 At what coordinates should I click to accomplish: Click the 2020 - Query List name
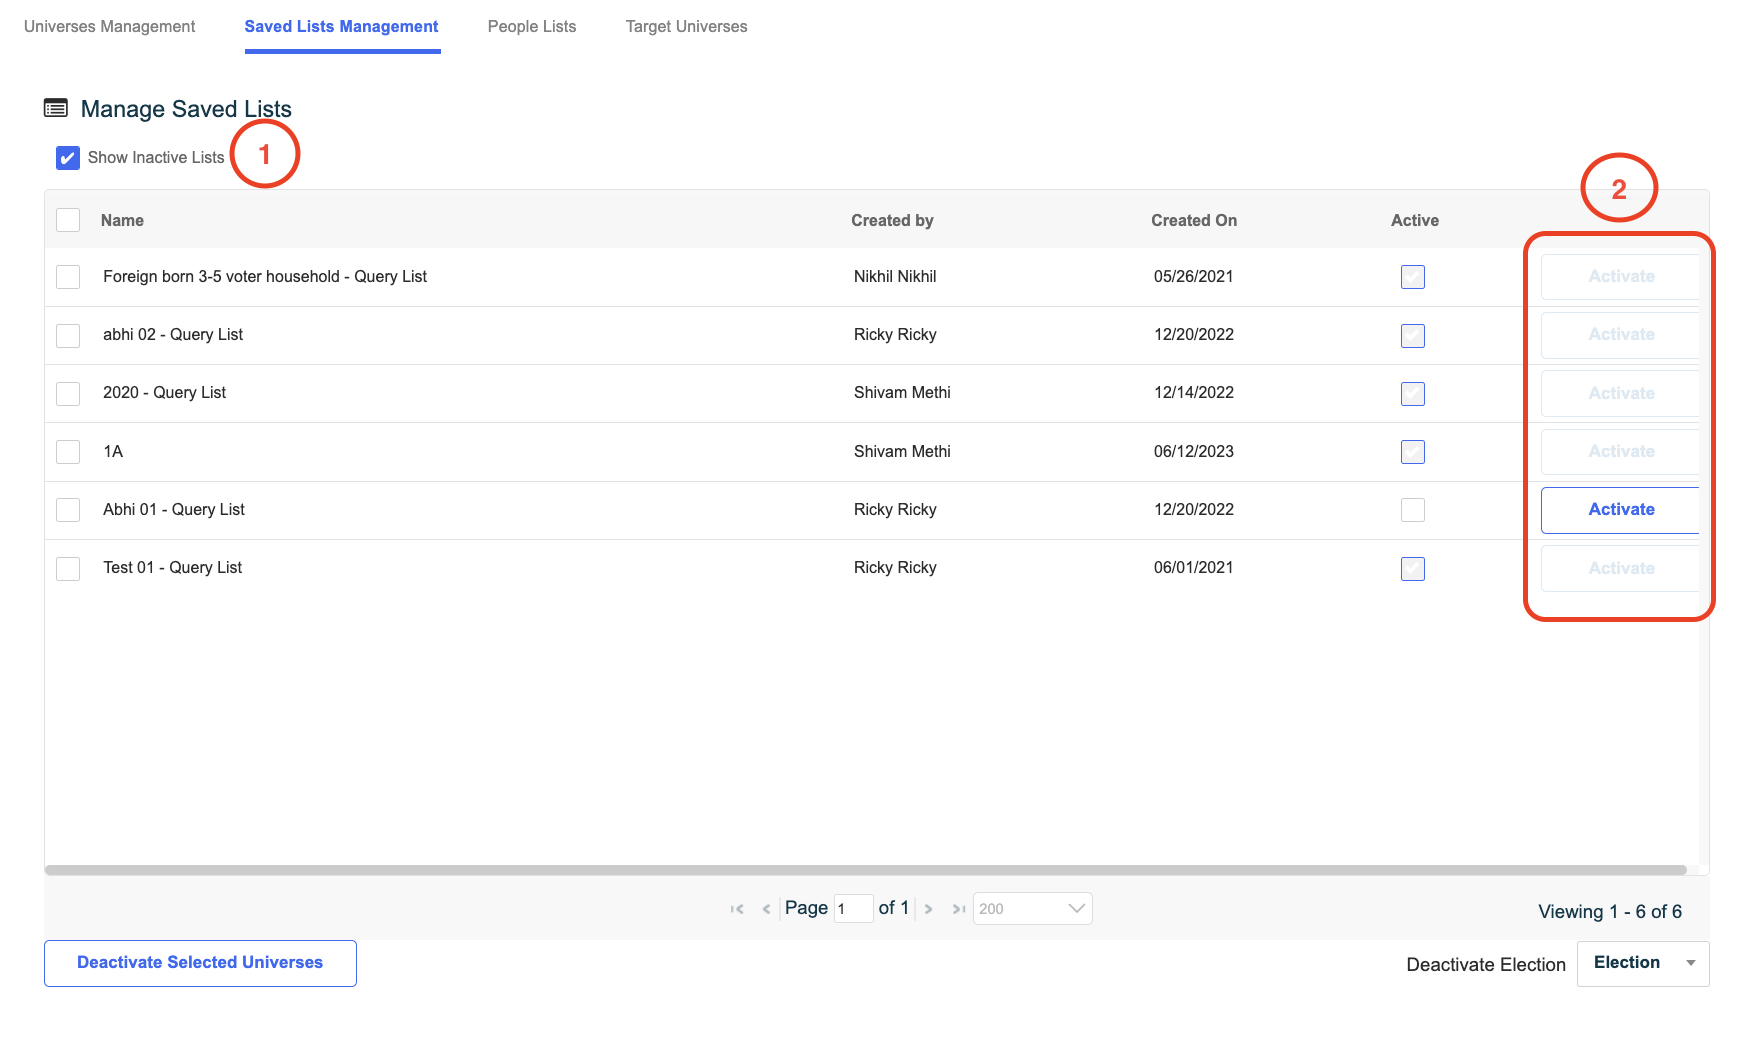tap(165, 393)
